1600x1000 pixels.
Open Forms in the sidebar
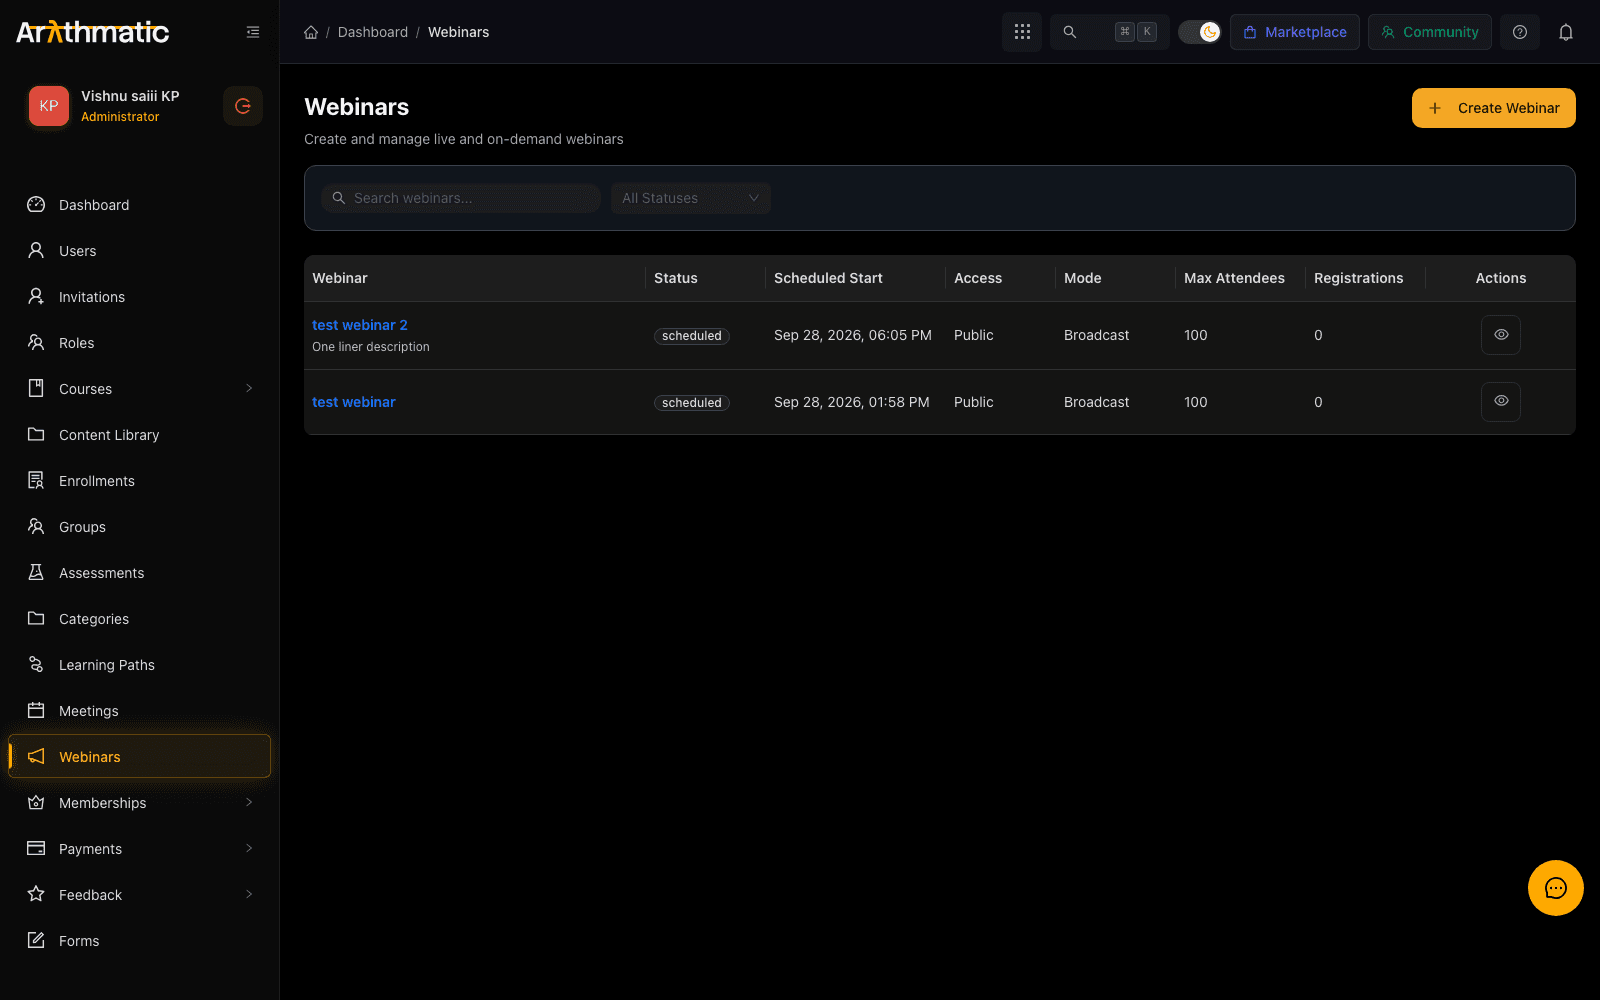click(x=140, y=941)
